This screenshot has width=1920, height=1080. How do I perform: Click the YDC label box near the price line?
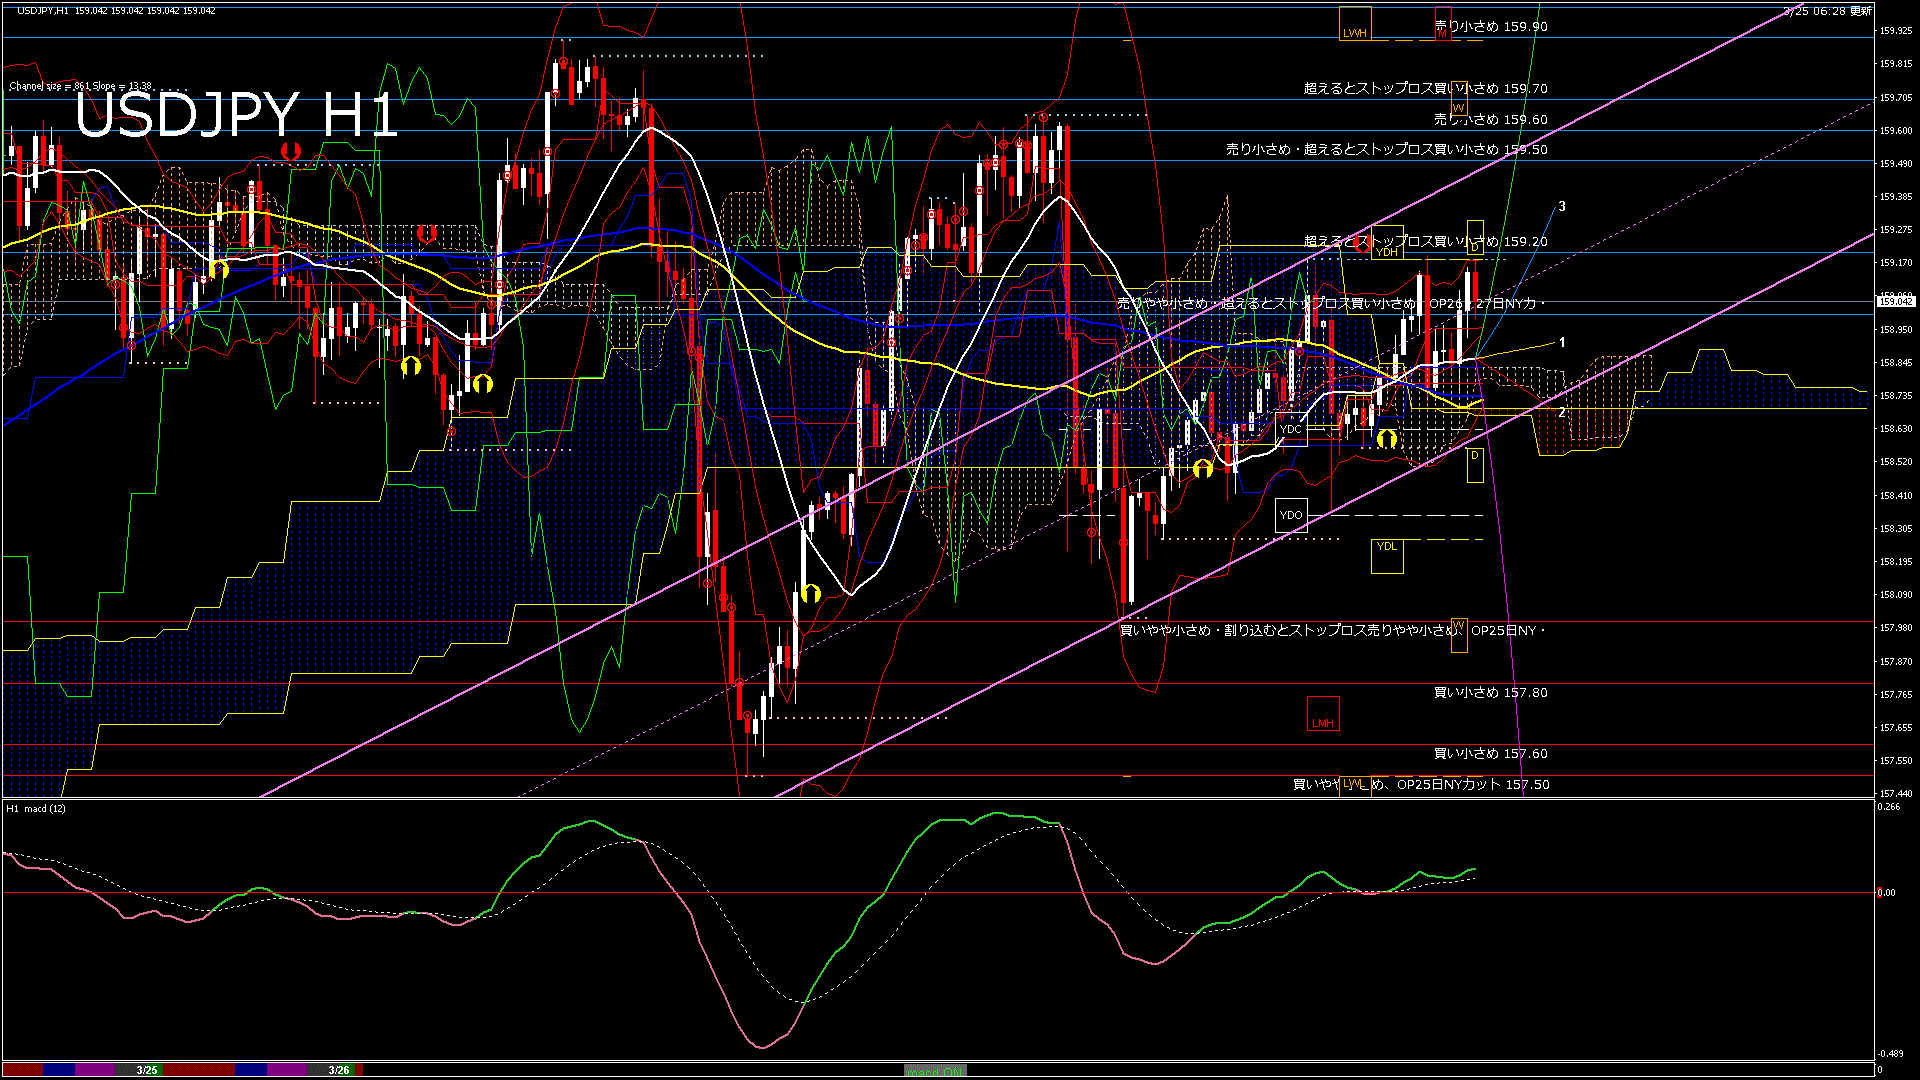click(x=1291, y=429)
